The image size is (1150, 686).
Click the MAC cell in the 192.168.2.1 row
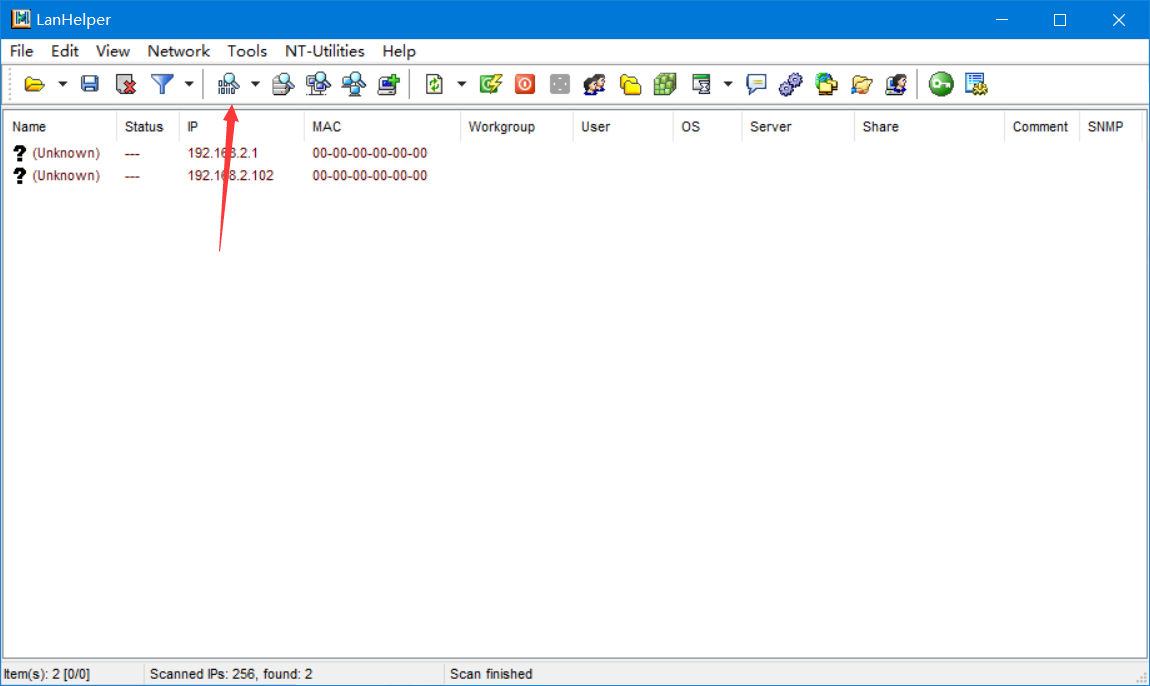(370, 153)
